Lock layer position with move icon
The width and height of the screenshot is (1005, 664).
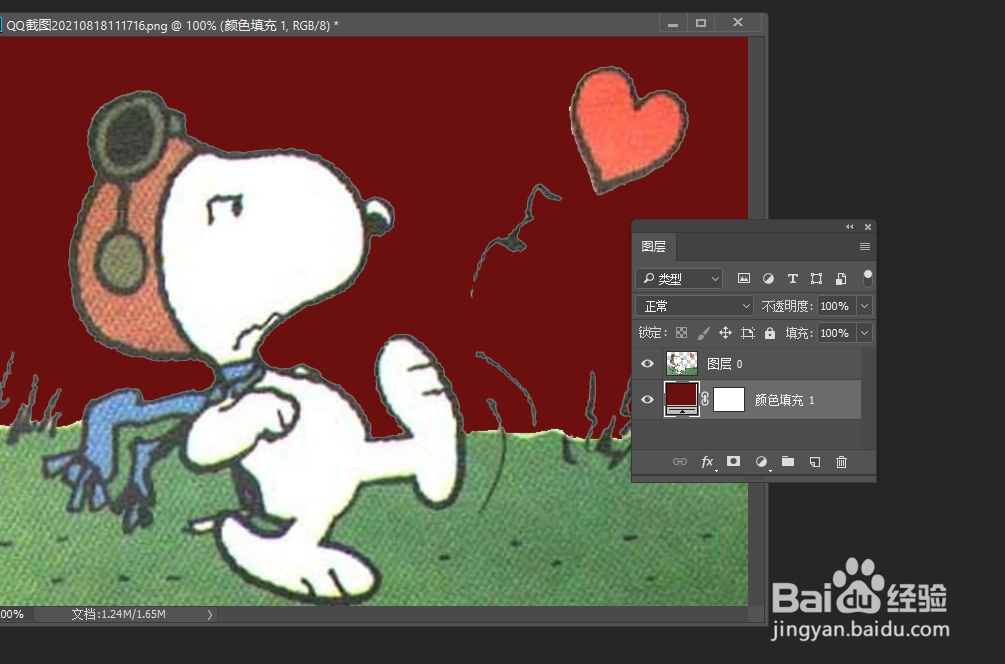pyautogui.click(x=725, y=333)
